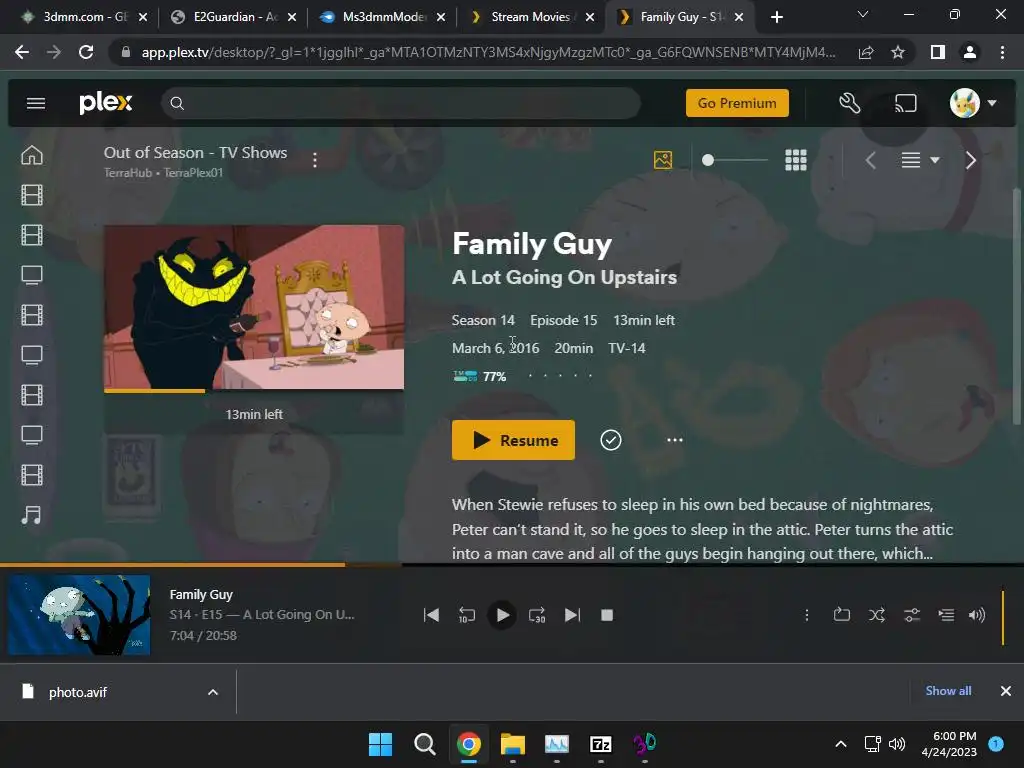Mark episode as watched checkmark
Screen dimensions: 1024x768
pos(611,440)
